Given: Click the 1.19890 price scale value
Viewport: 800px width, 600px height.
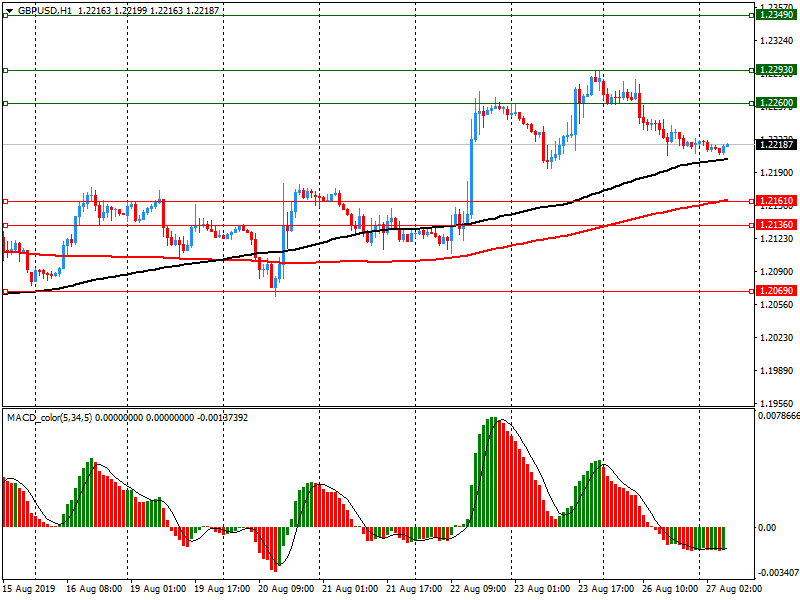Looking at the screenshot, I should pos(777,371).
